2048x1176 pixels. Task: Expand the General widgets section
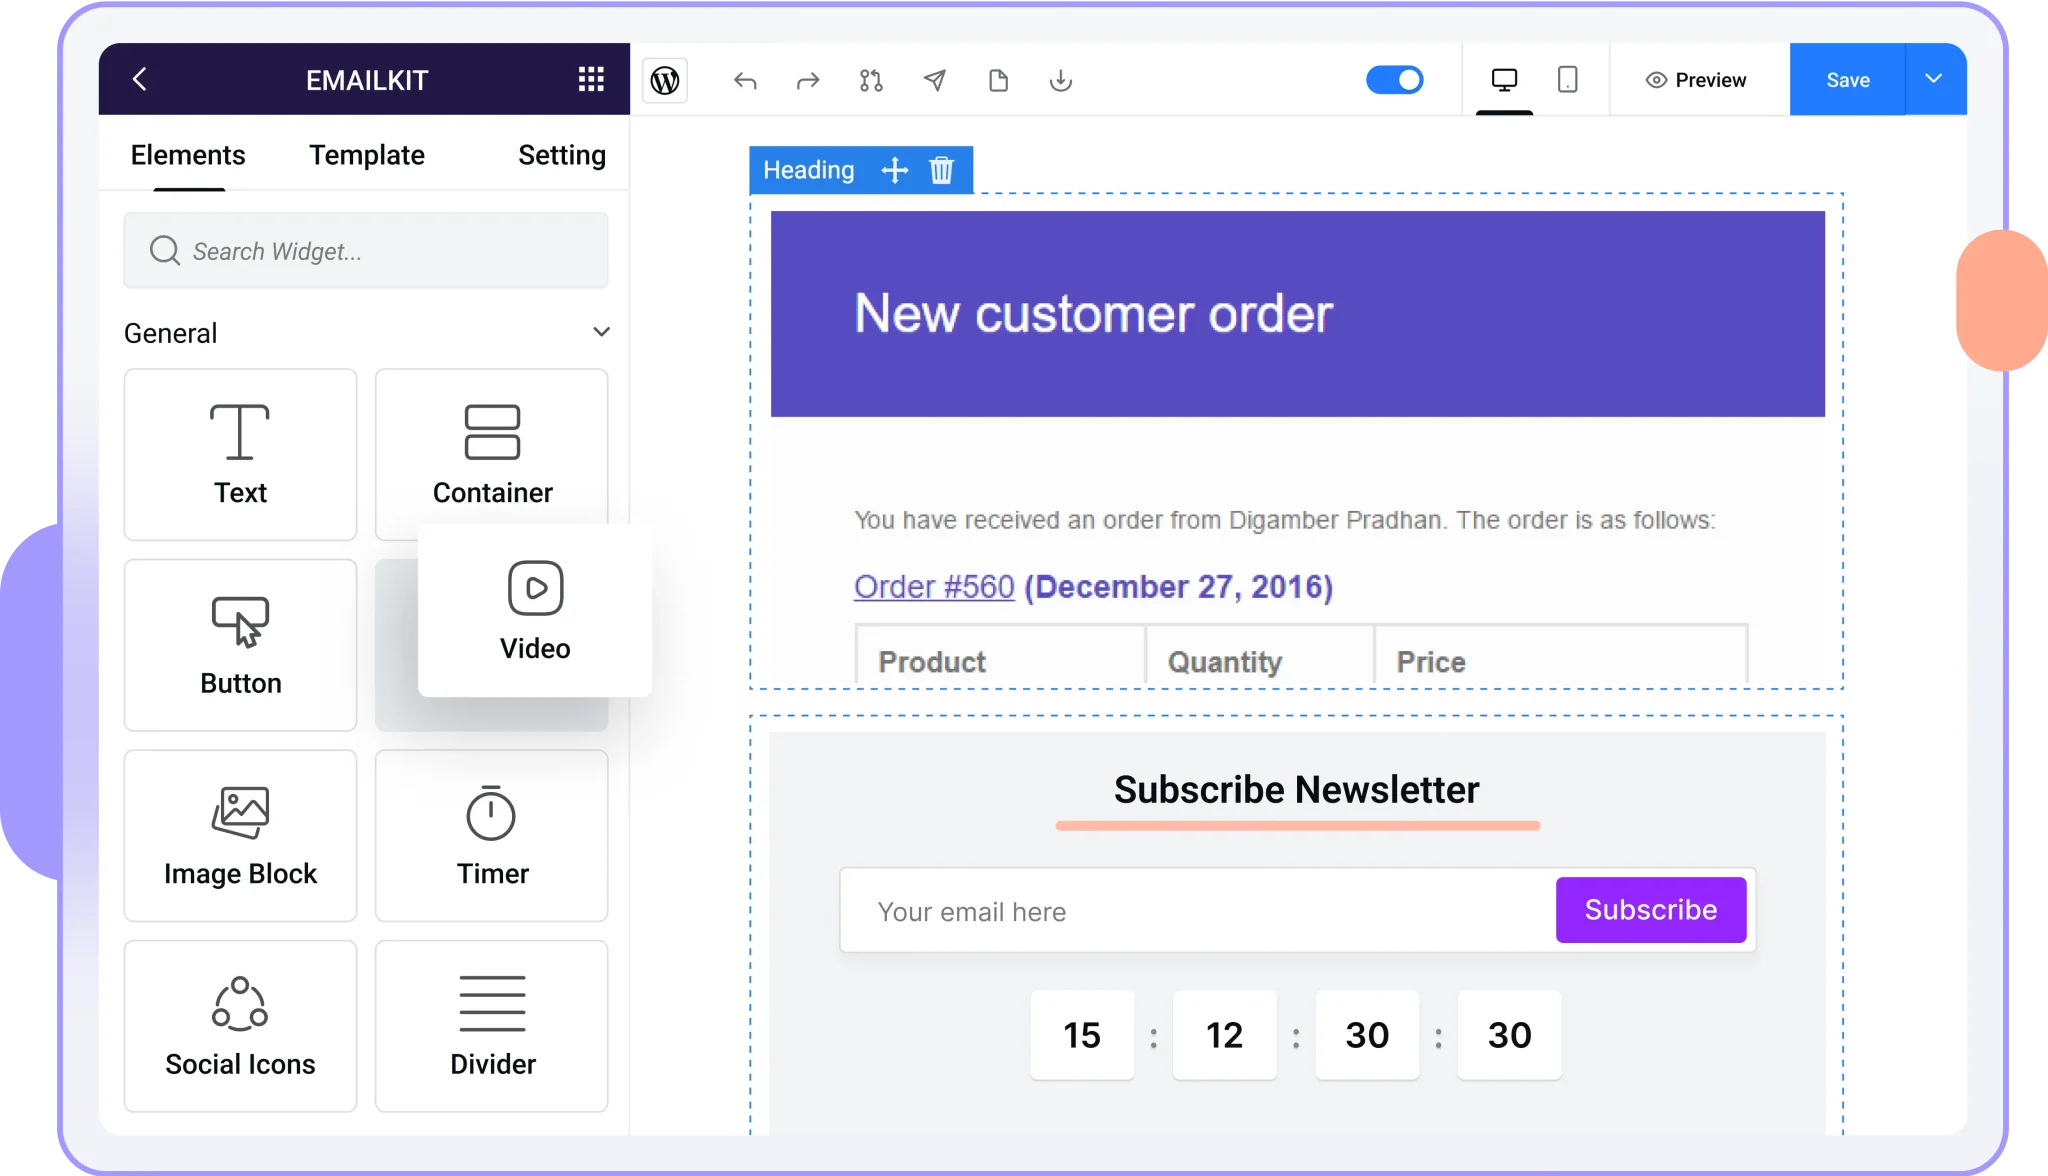602,333
